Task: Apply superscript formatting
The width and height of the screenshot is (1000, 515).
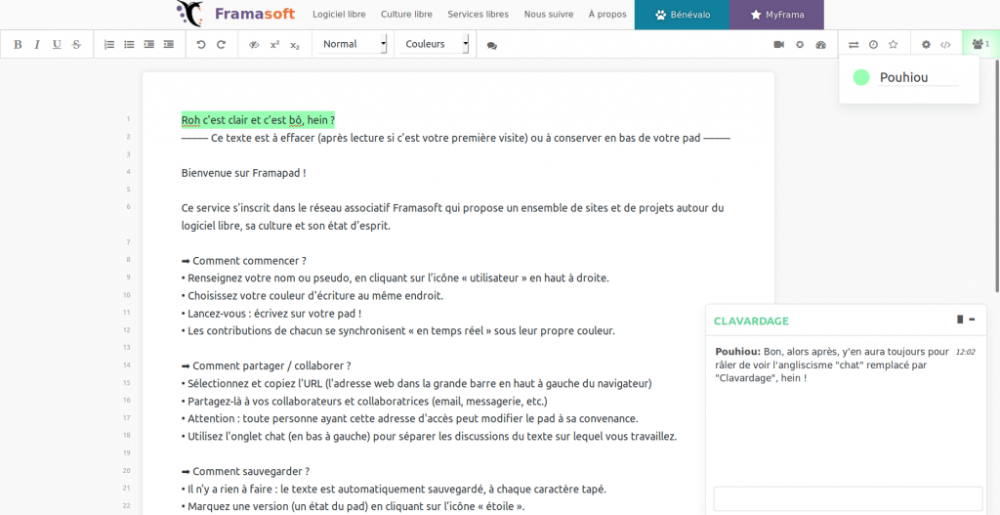Action: pos(275,45)
